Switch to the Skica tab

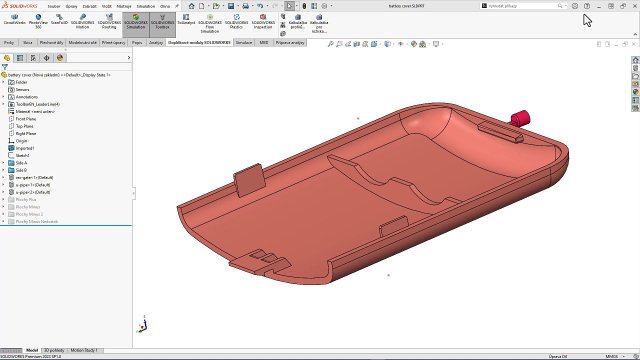27,42
